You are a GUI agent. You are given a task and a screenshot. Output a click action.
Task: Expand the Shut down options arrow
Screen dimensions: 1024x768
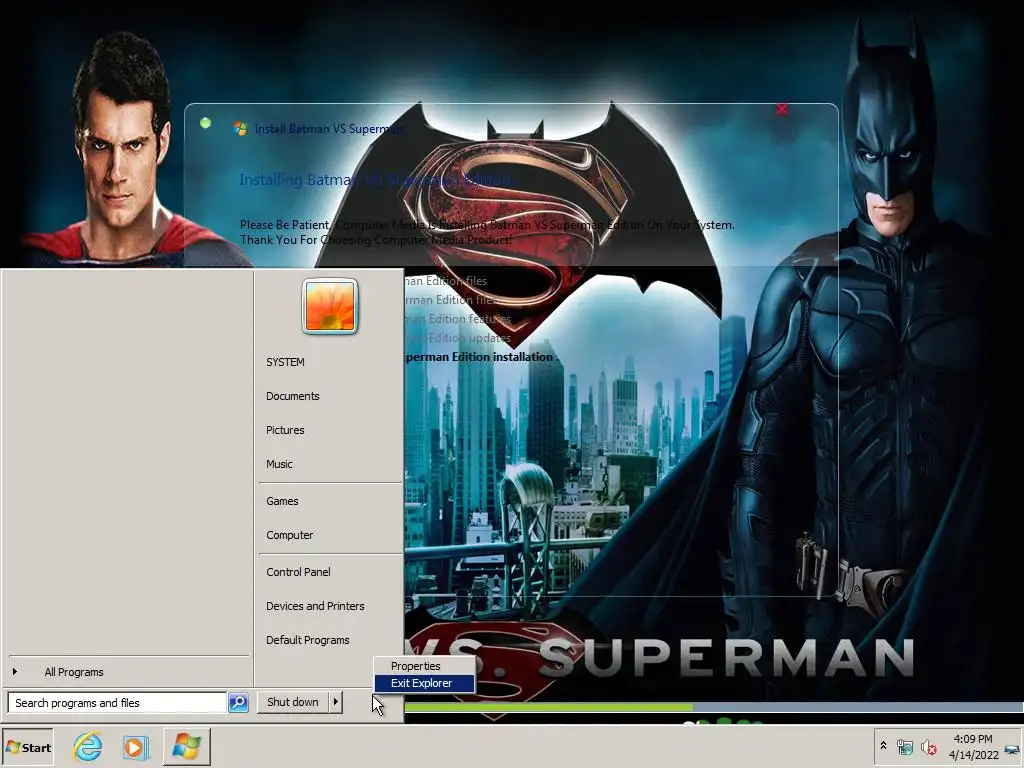[336, 702]
